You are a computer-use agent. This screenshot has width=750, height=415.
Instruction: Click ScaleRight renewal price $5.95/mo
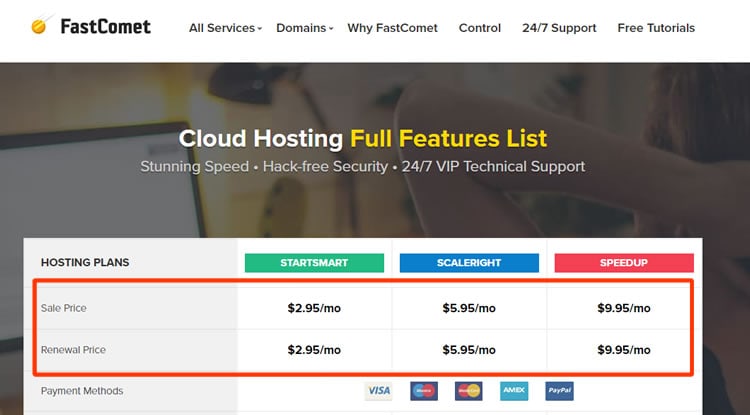[469, 350]
